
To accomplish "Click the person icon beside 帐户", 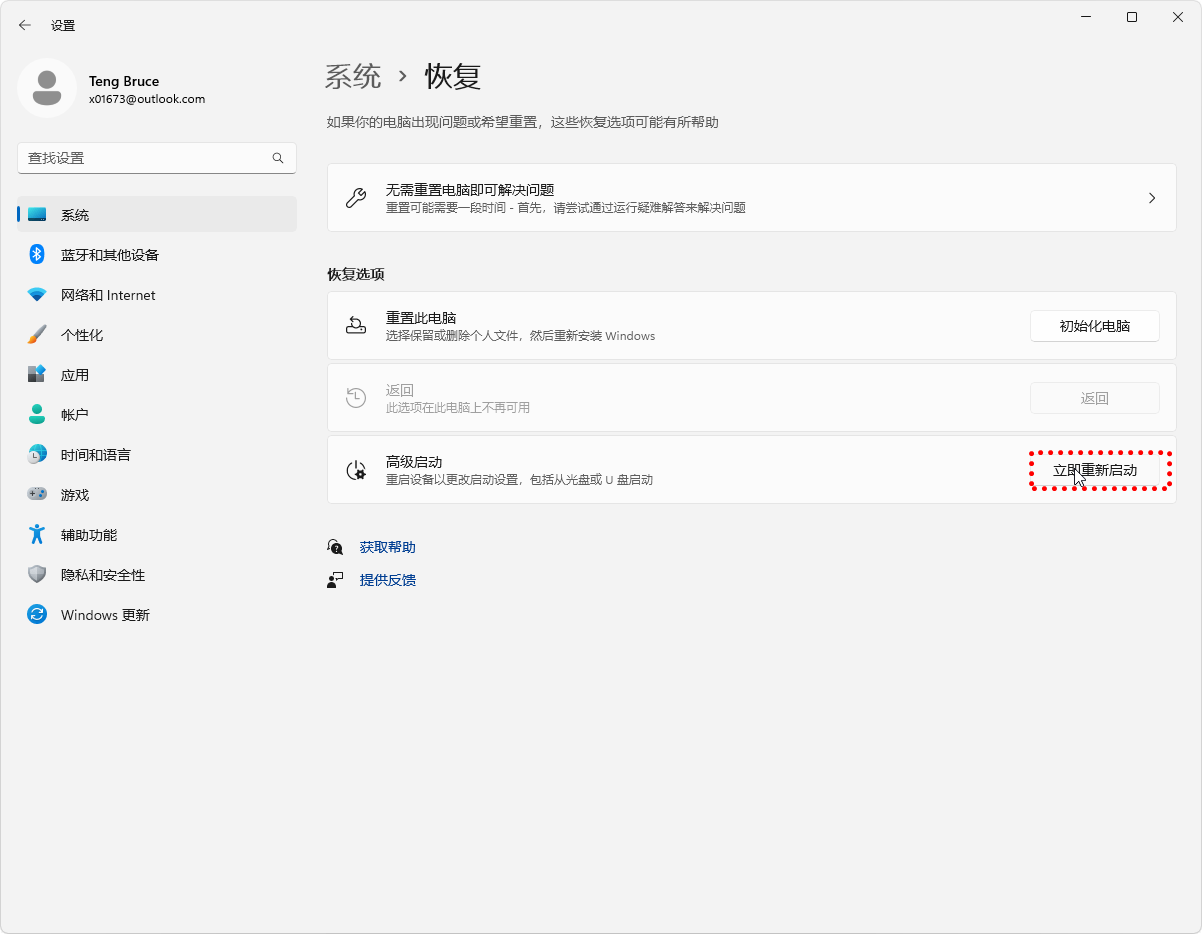I will tap(37, 415).
